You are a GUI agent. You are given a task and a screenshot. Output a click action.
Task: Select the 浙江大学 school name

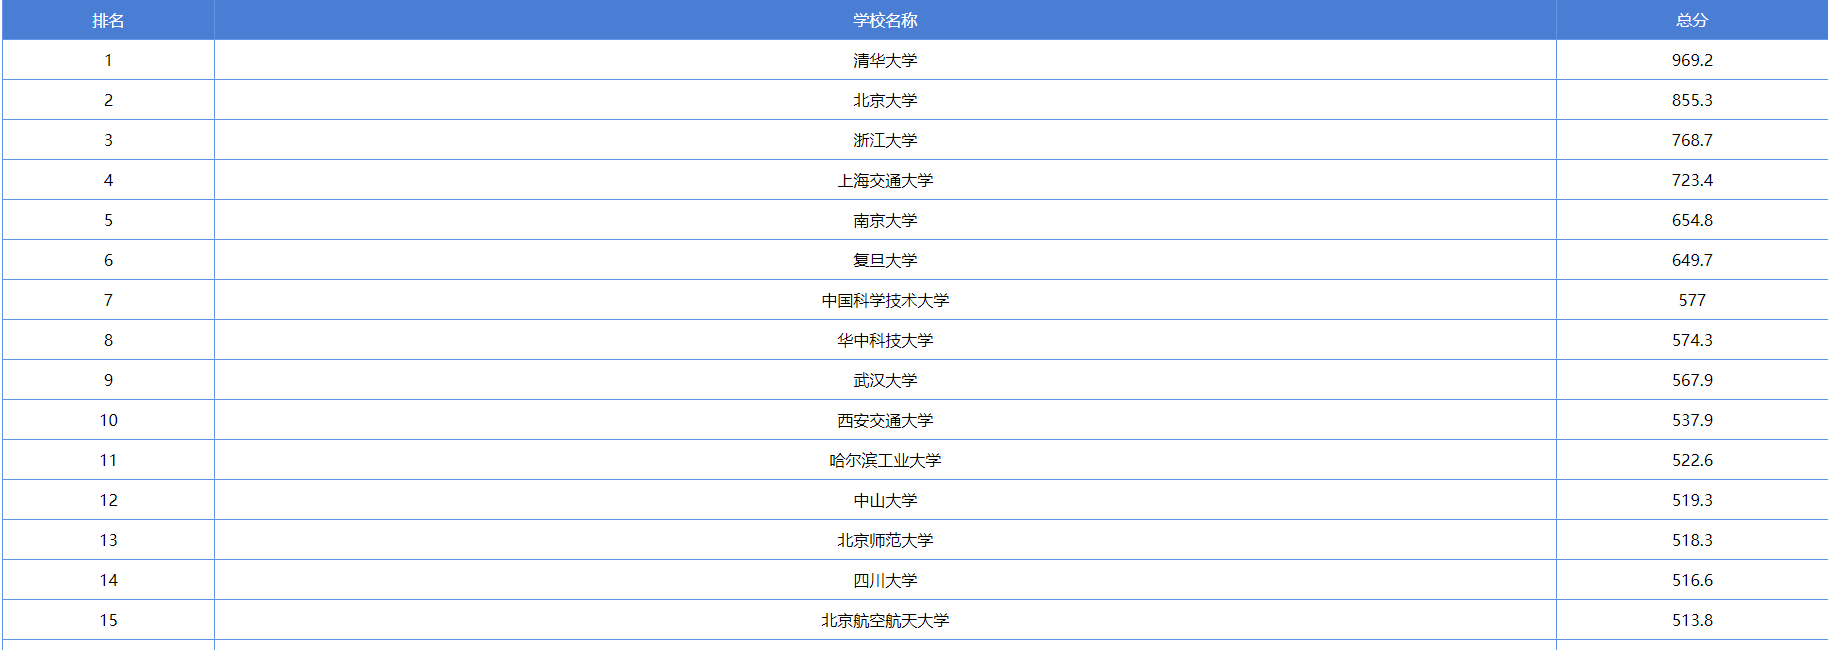(885, 140)
